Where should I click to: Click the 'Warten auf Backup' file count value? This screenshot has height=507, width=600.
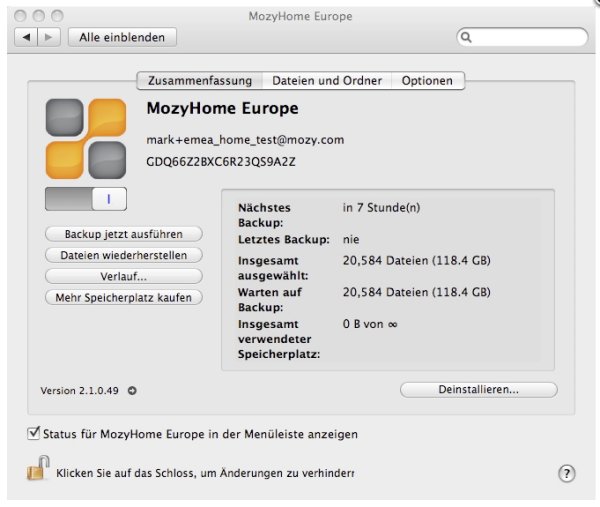pyautogui.click(x=416, y=292)
